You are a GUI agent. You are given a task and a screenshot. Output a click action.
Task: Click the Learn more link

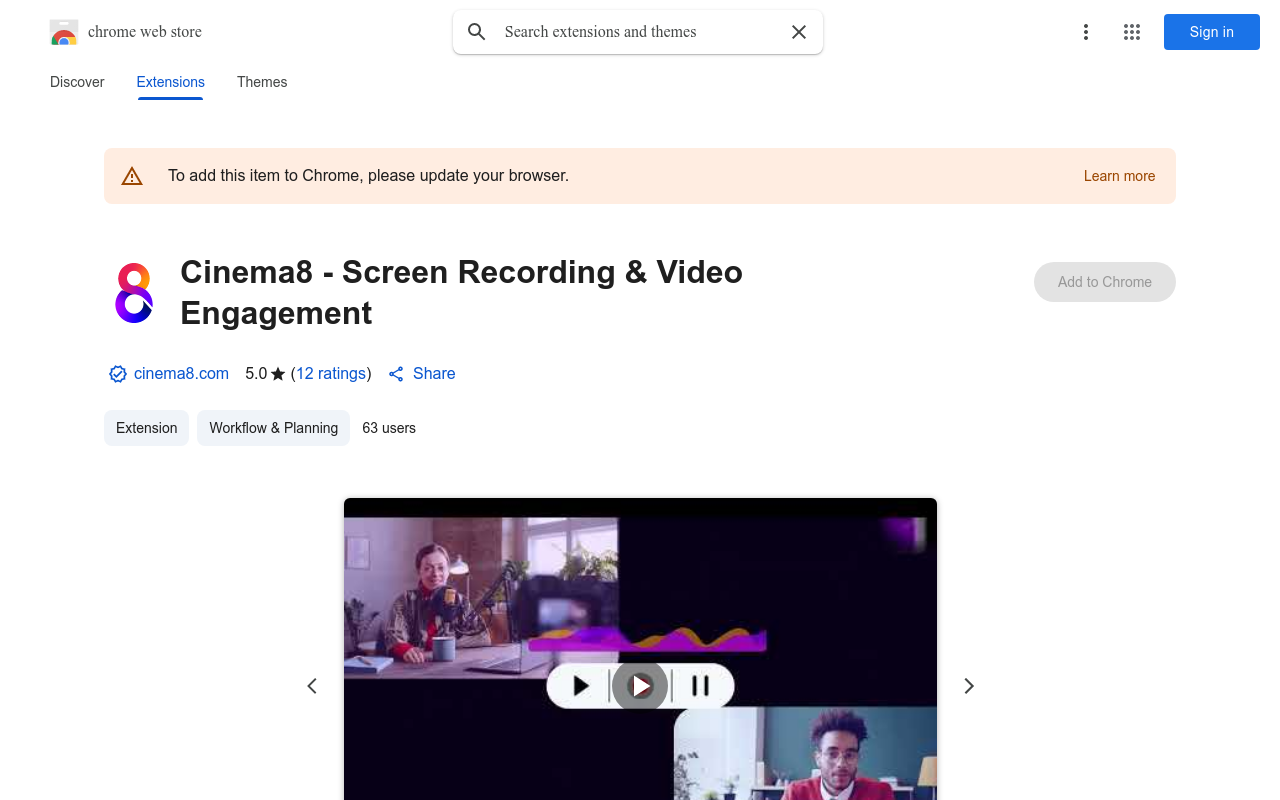coord(1119,176)
